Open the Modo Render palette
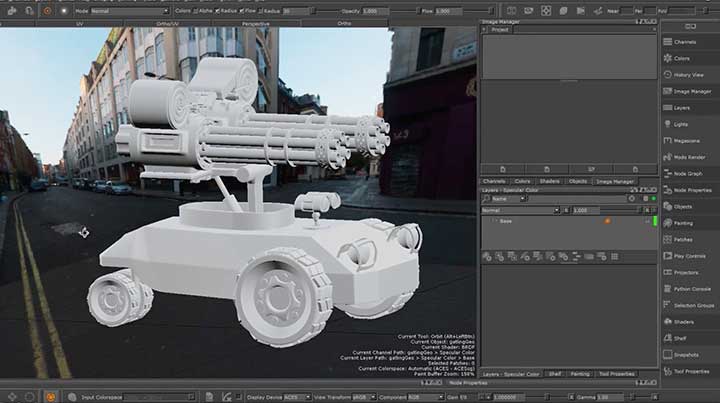The image size is (720, 403). pyautogui.click(x=687, y=157)
